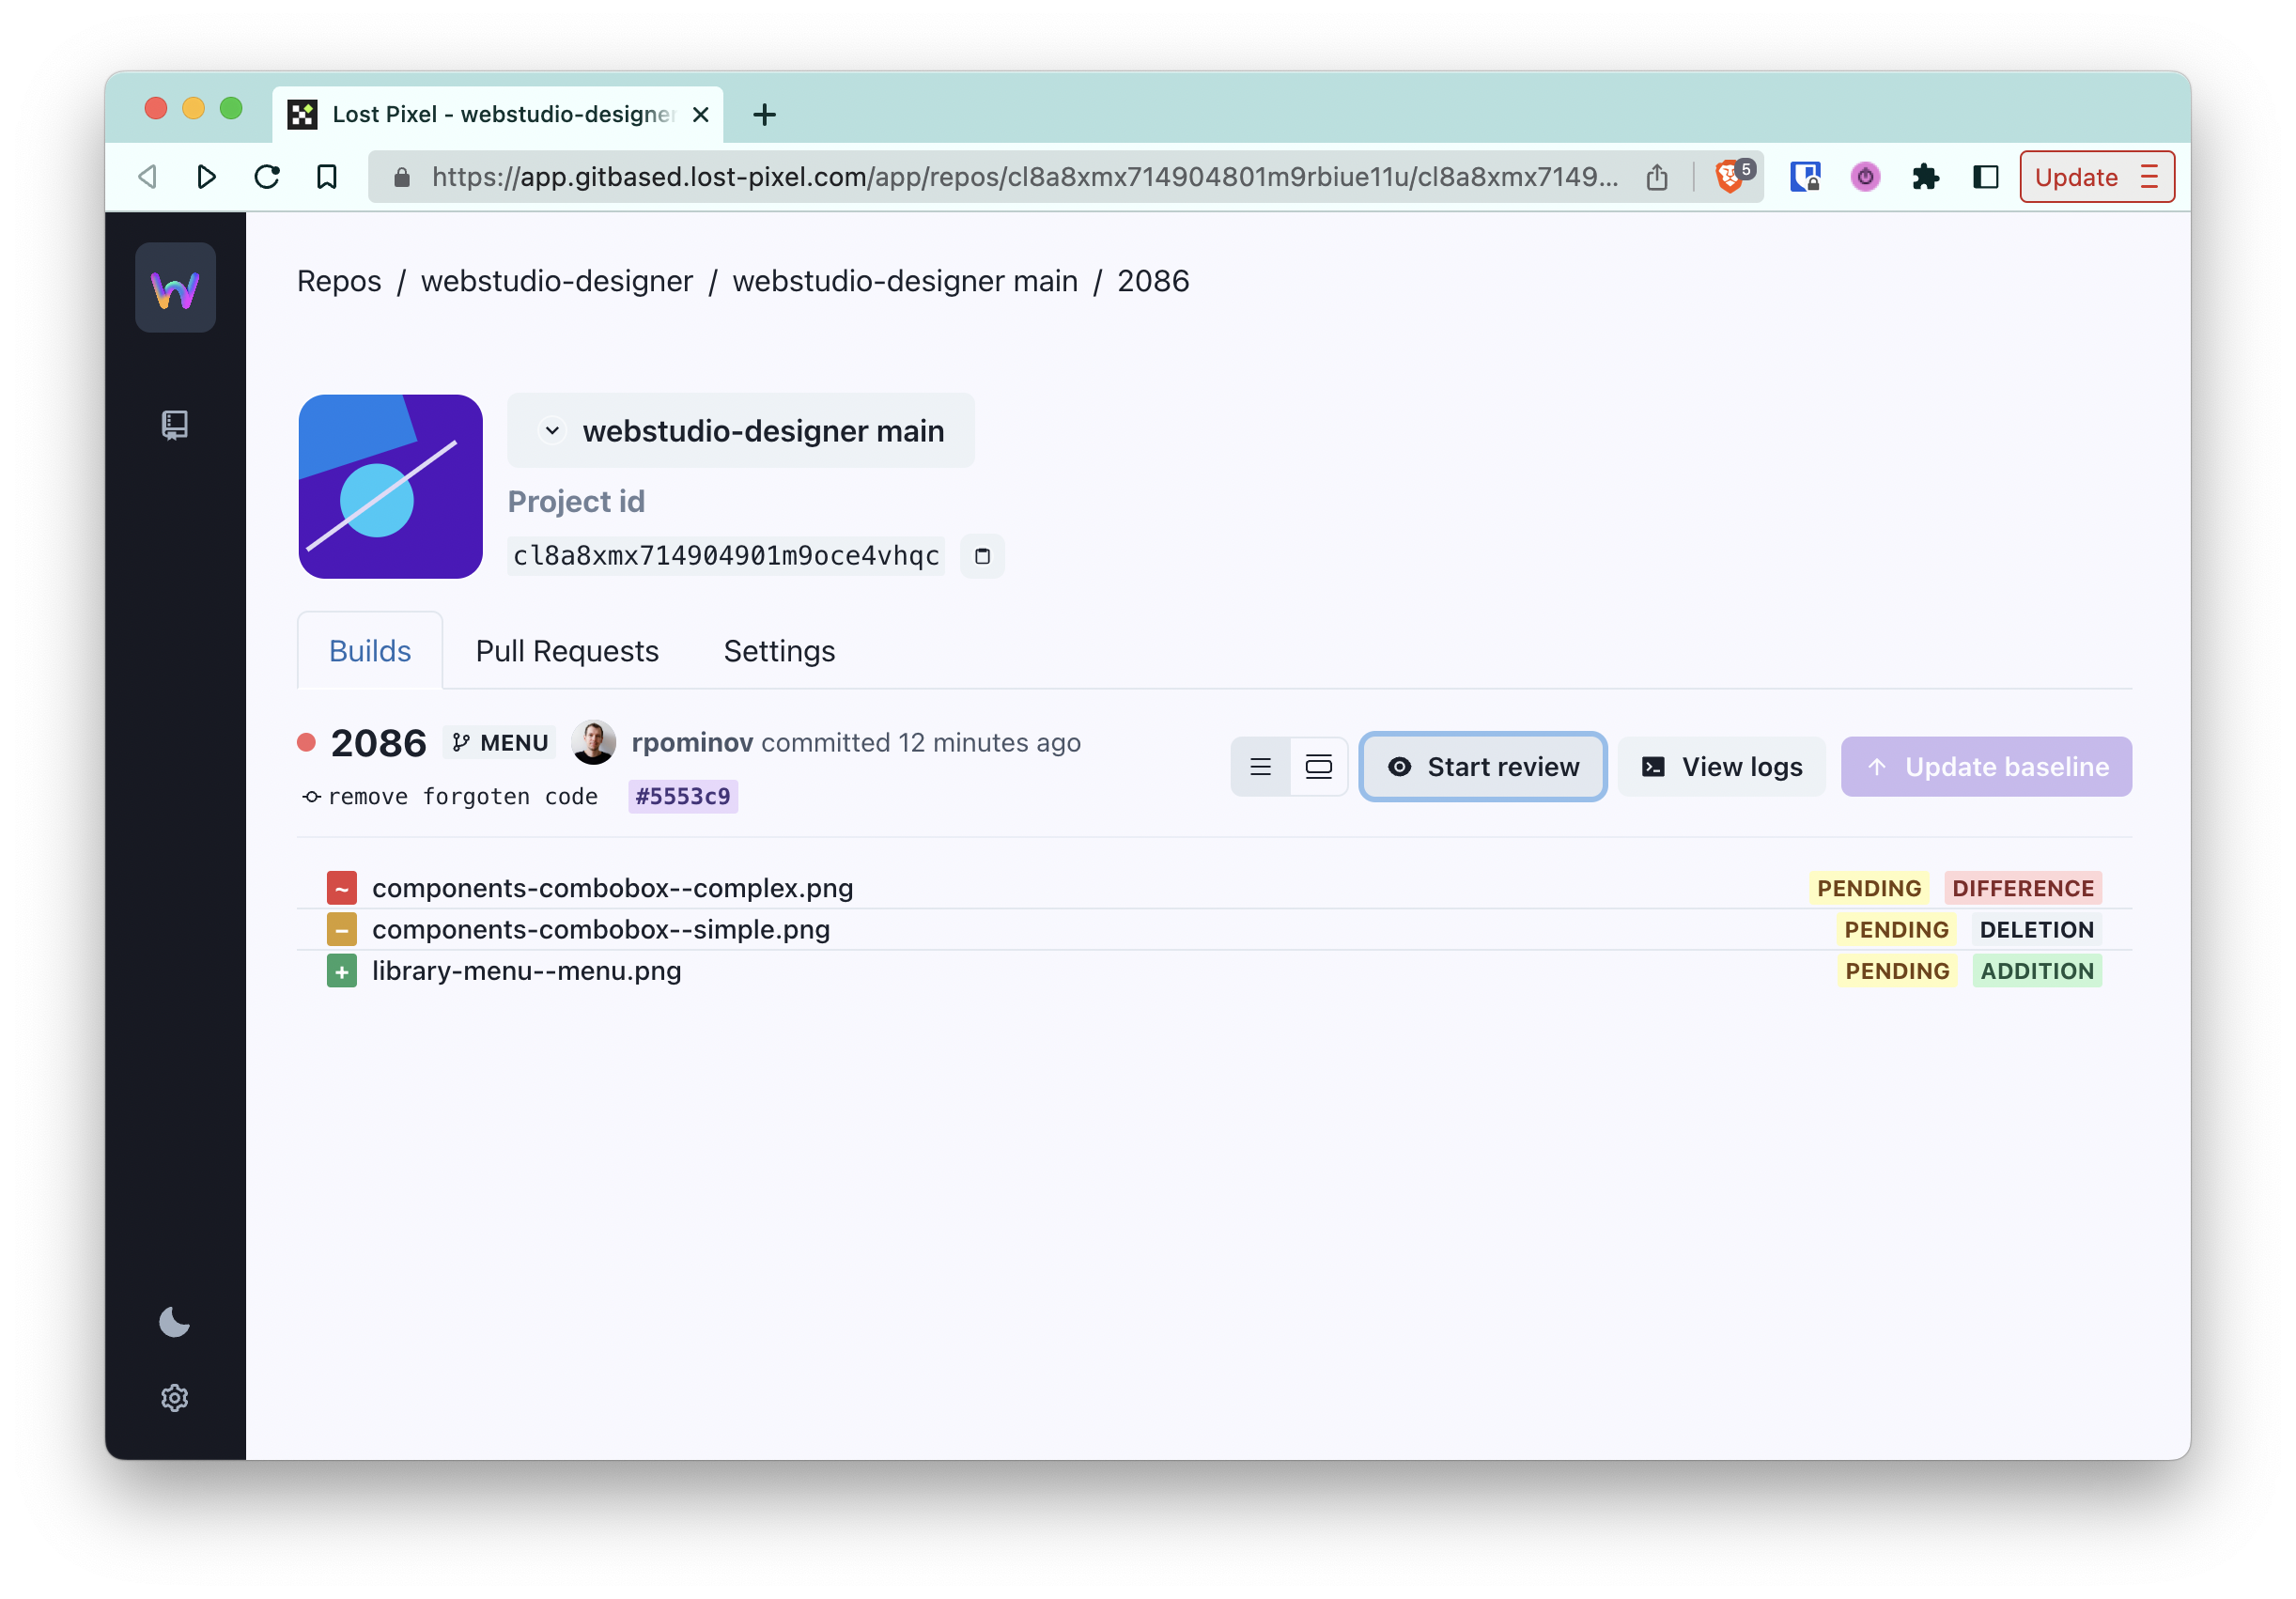Switch to the Pull Requests tab
The width and height of the screenshot is (2296, 1599).
tap(567, 651)
